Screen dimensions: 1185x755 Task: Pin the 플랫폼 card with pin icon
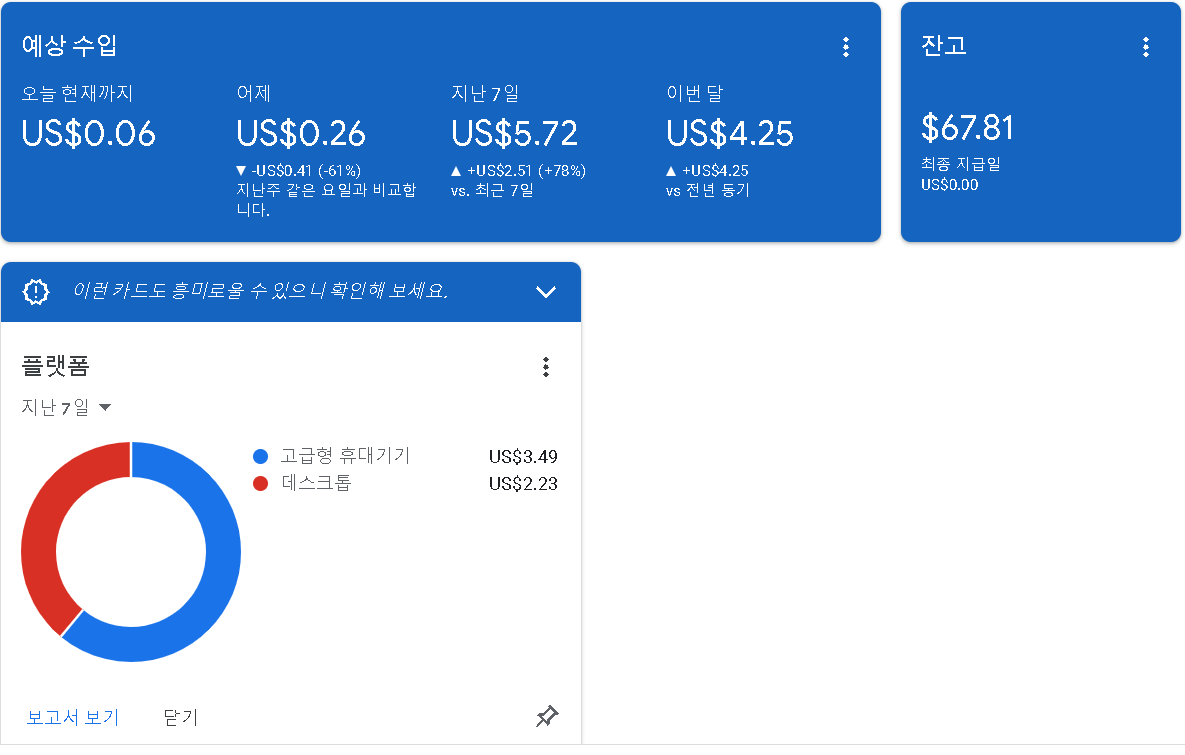[547, 716]
